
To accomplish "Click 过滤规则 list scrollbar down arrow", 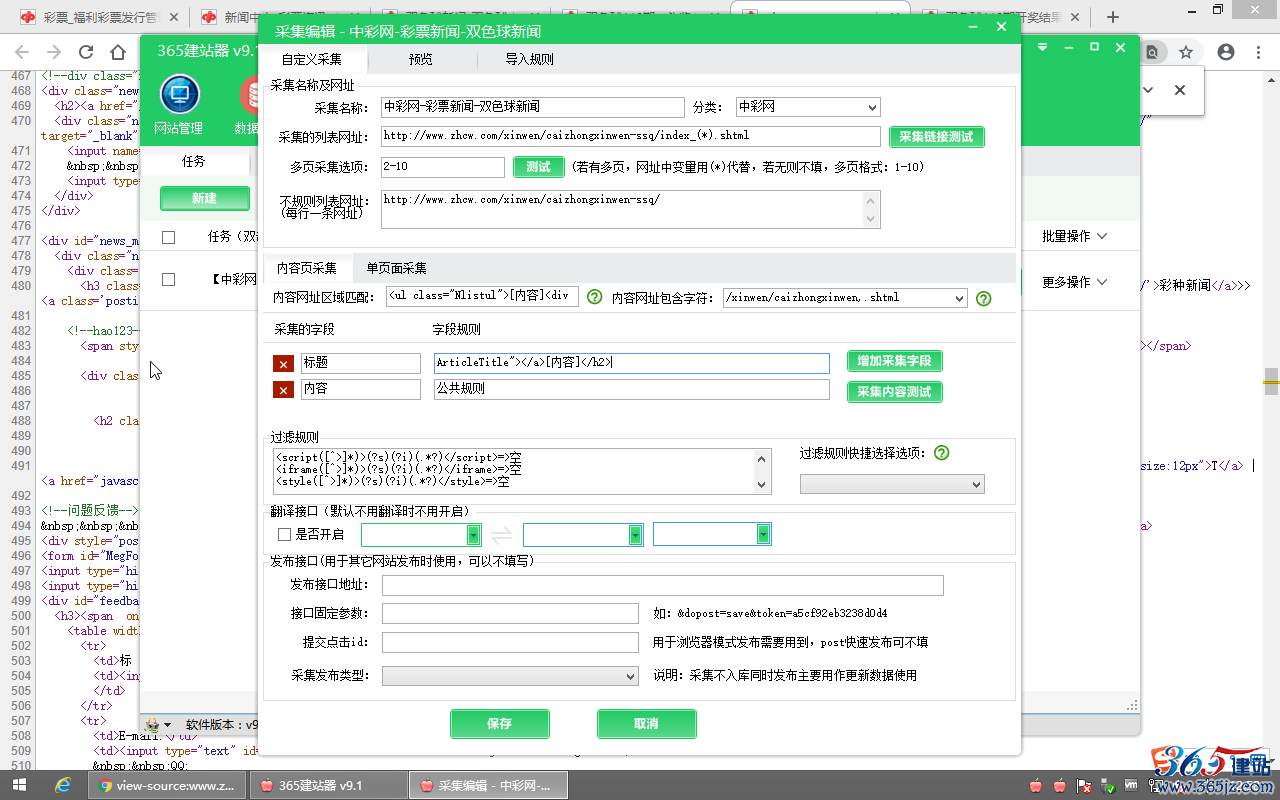I will pos(763,485).
